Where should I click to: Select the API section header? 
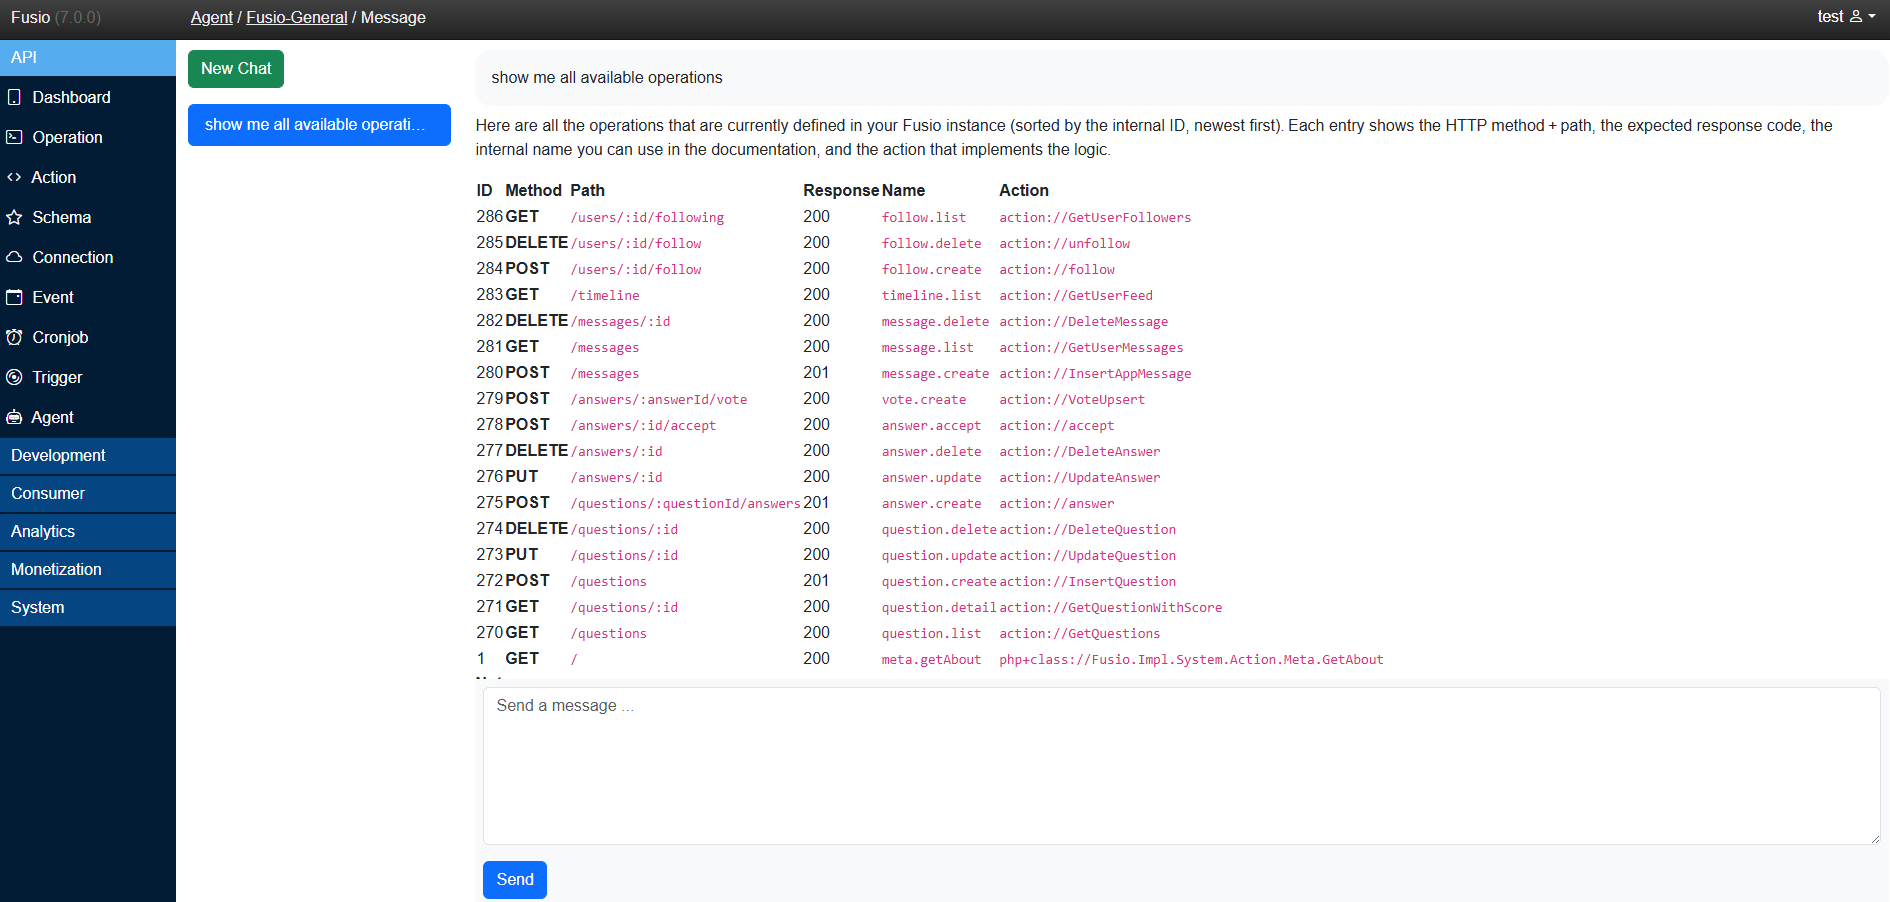pos(88,57)
